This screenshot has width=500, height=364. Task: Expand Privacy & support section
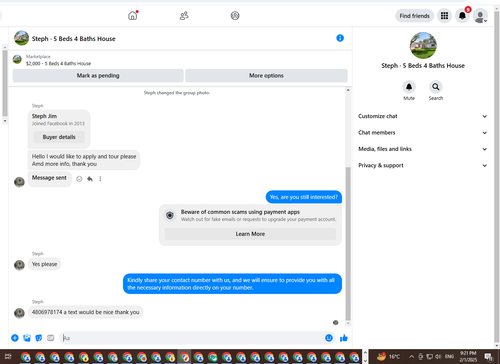pos(422,165)
